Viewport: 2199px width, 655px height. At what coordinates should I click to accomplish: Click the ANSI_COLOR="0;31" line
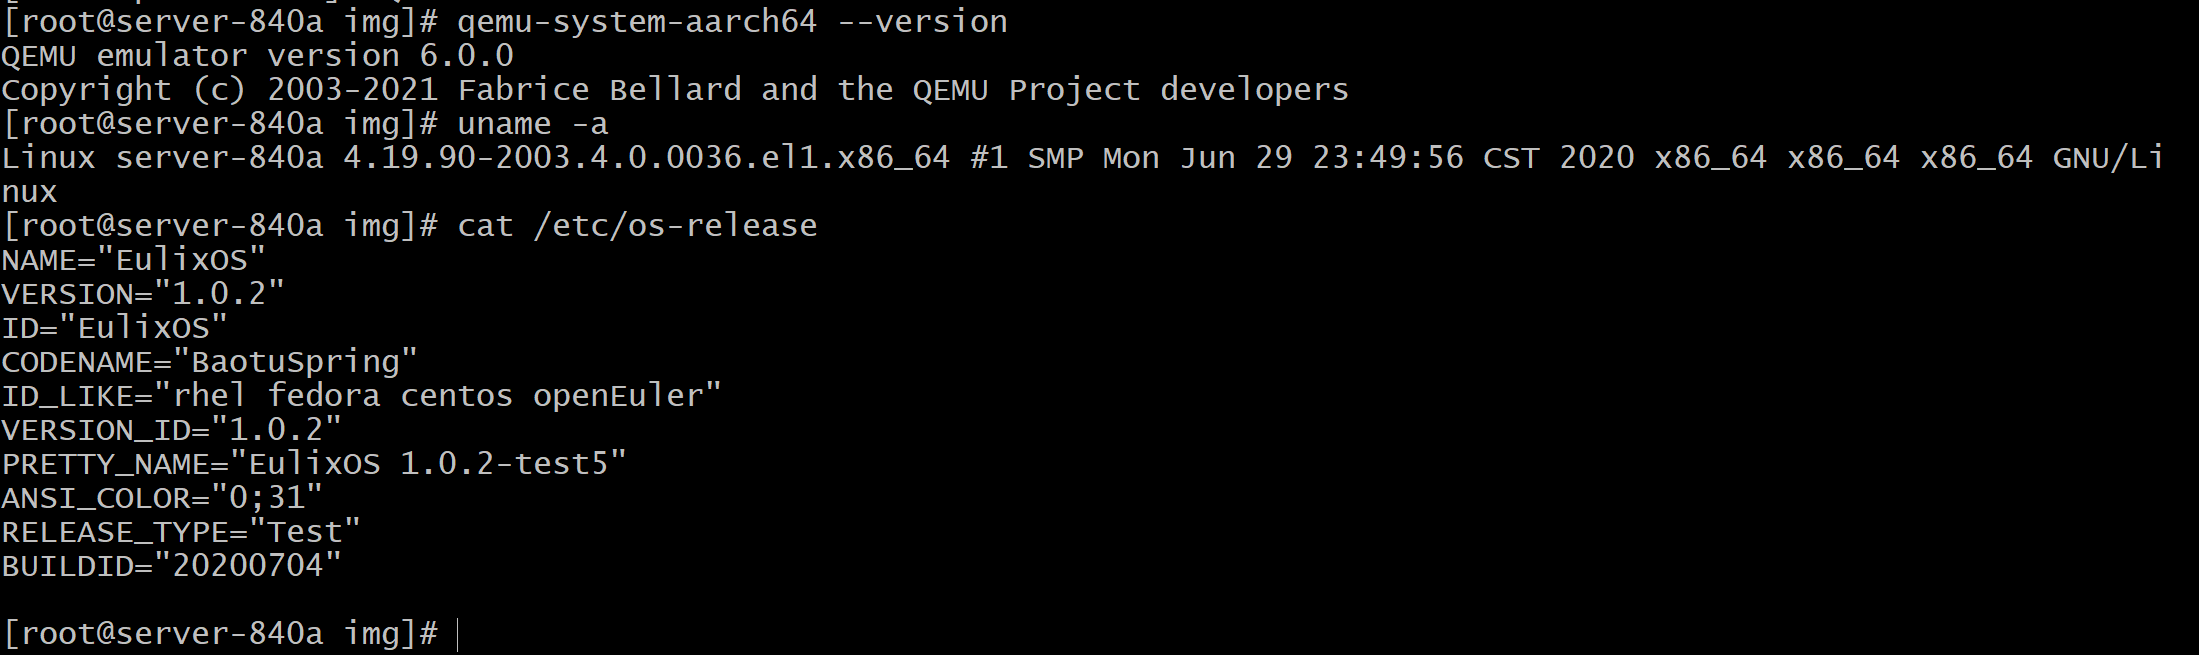click(x=162, y=498)
